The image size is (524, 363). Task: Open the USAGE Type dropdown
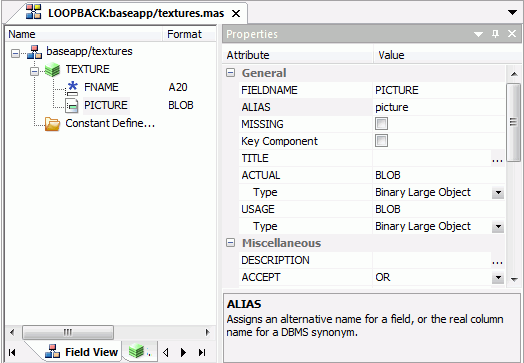click(498, 227)
